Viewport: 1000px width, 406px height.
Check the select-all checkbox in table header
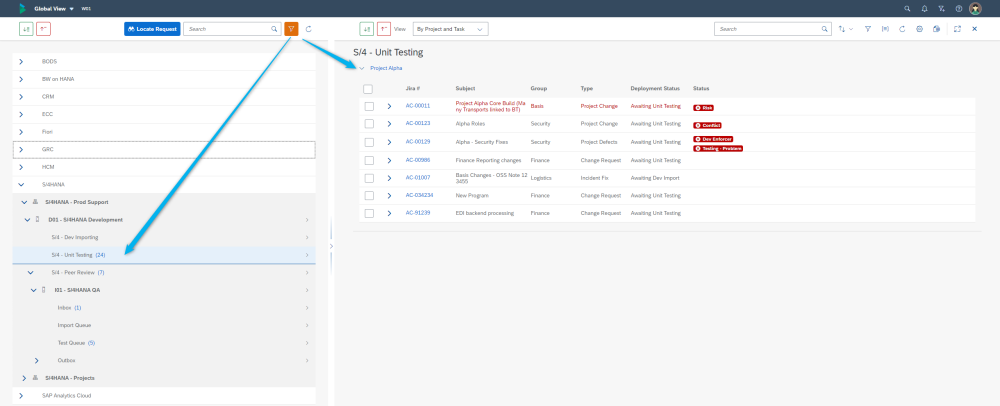[368, 88]
